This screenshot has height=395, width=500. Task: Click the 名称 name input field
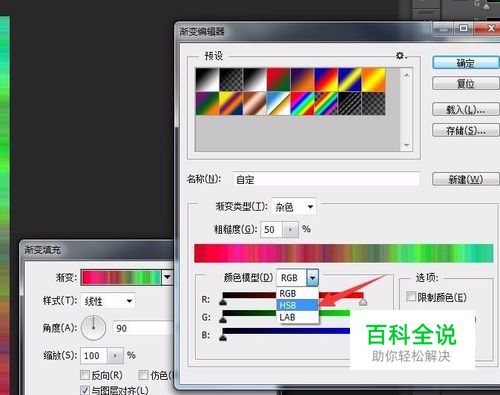326,180
